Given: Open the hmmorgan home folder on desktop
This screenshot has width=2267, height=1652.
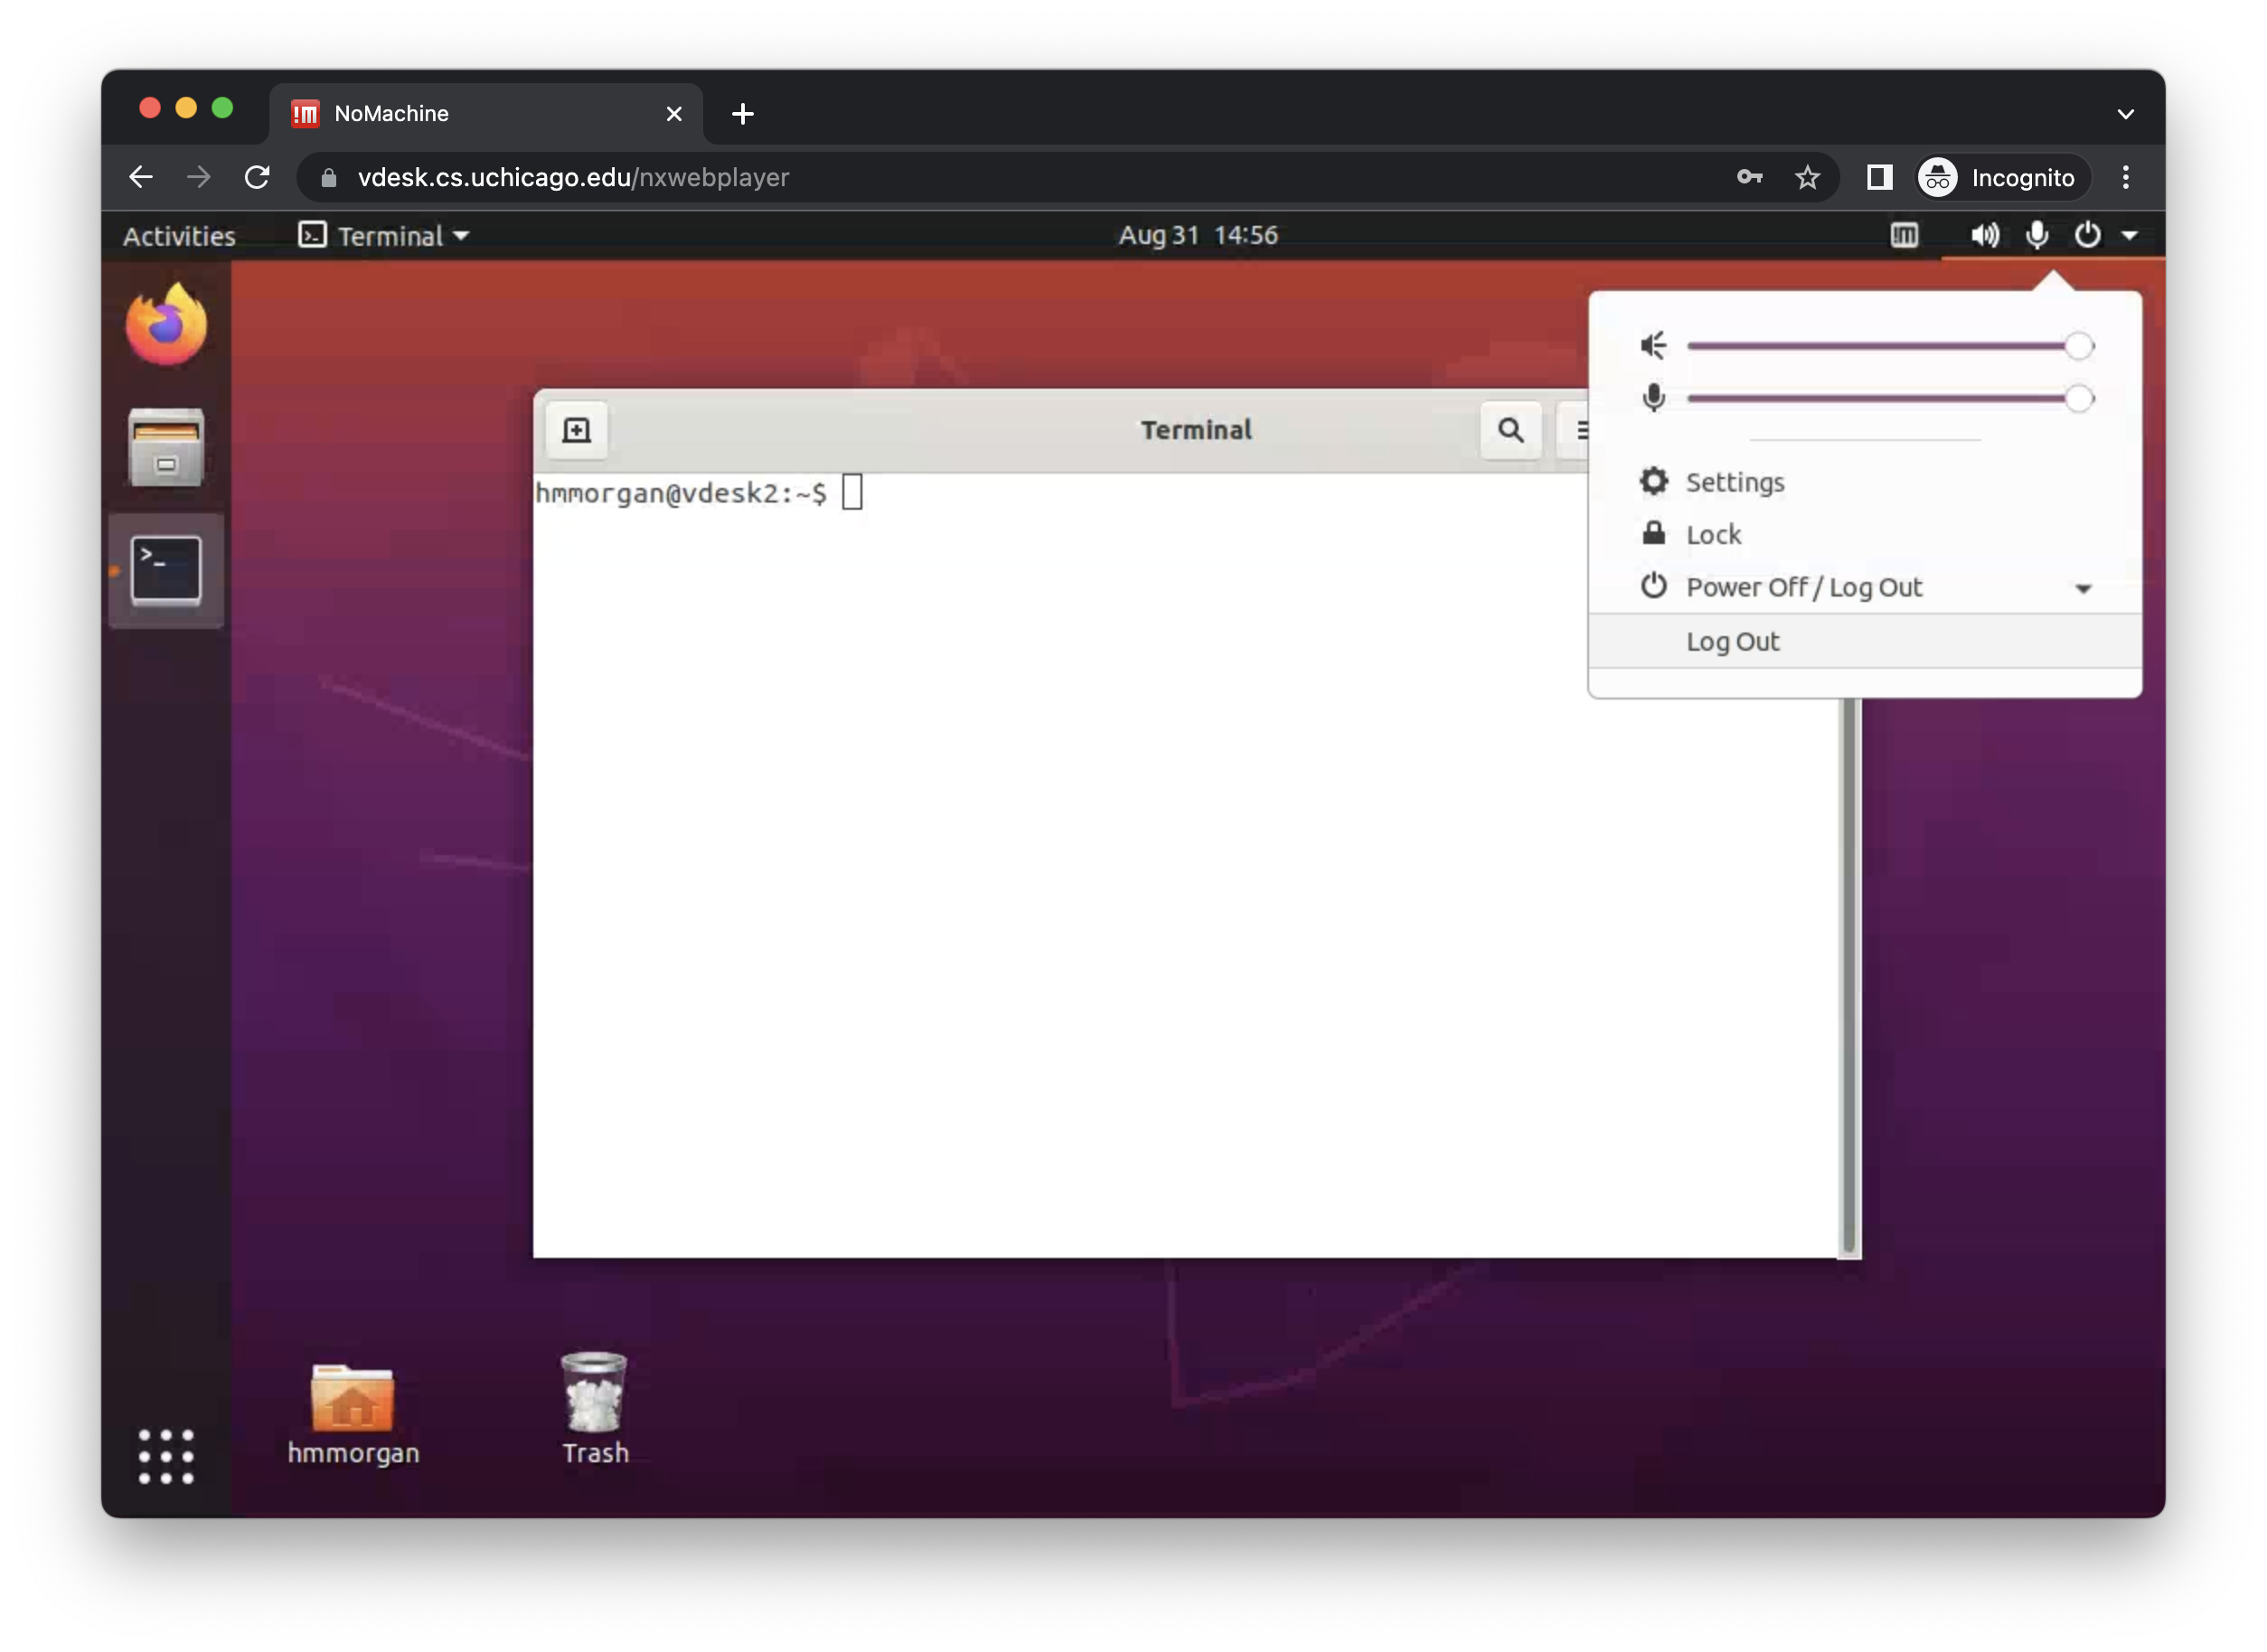Looking at the screenshot, I should point(352,1400).
